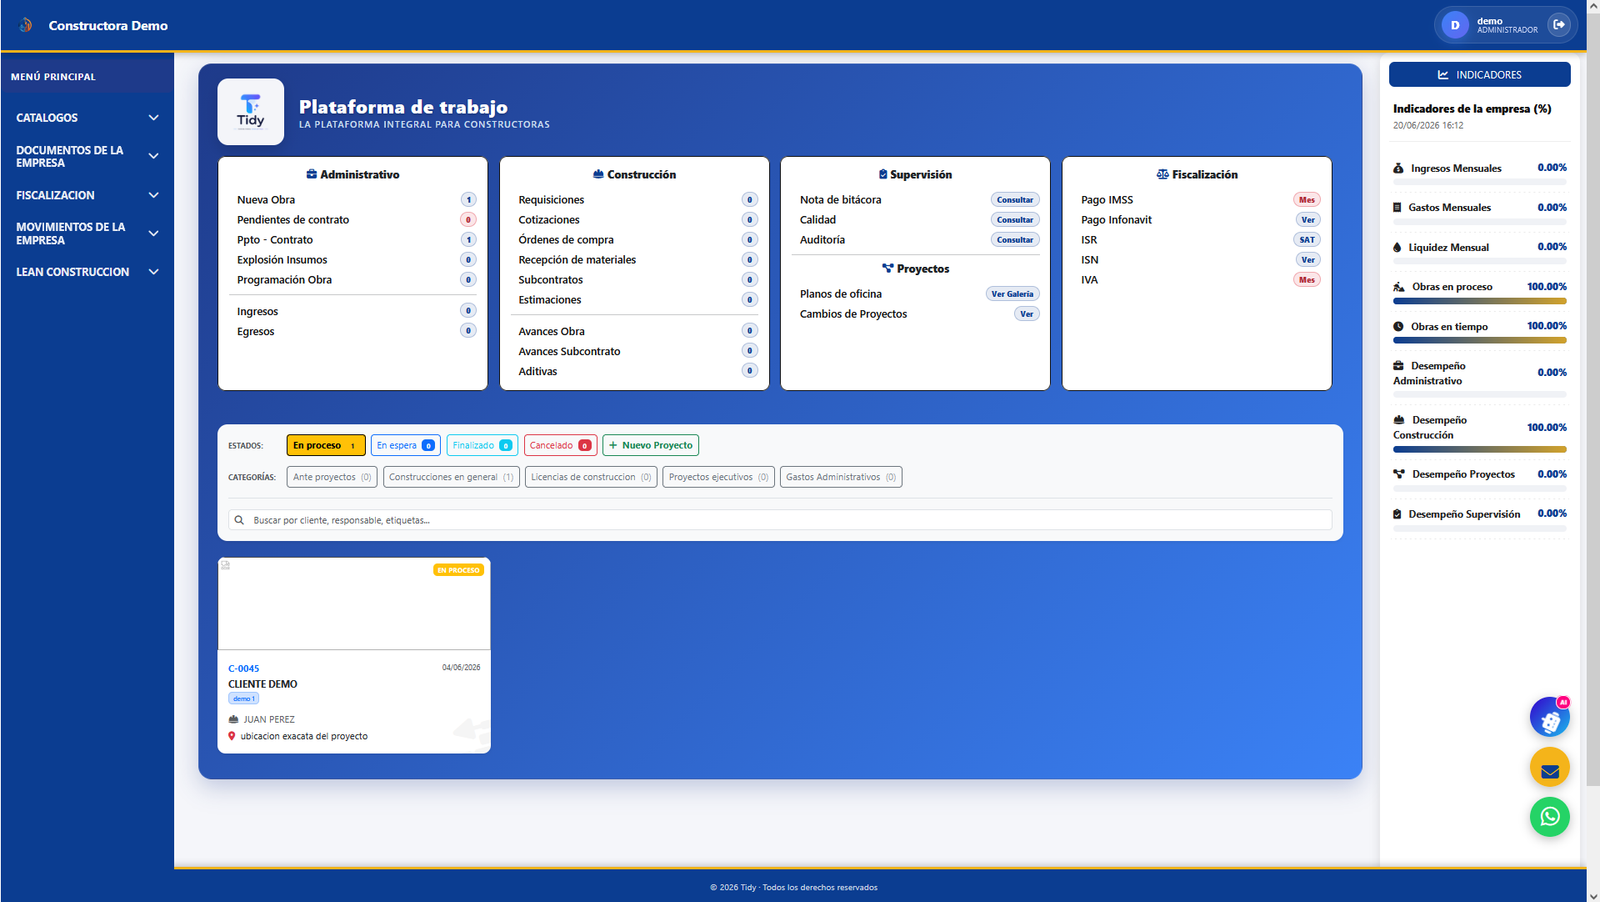Click the Desempeño Construcción helmet icon
This screenshot has width=1600, height=902.
click(1399, 420)
